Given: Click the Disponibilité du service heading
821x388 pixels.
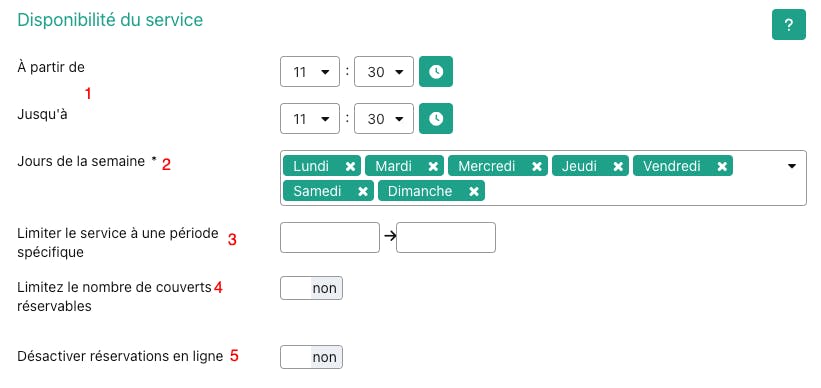Looking at the screenshot, I should pyautogui.click(x=110, y=20).
